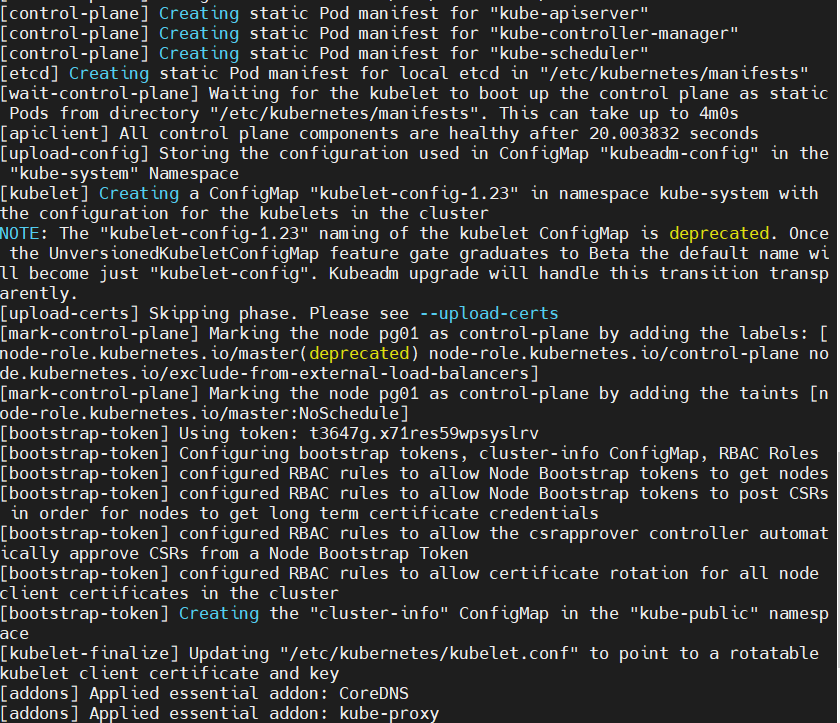Click the "kubeadm-config" ConfigMap name

pos(679,153)
